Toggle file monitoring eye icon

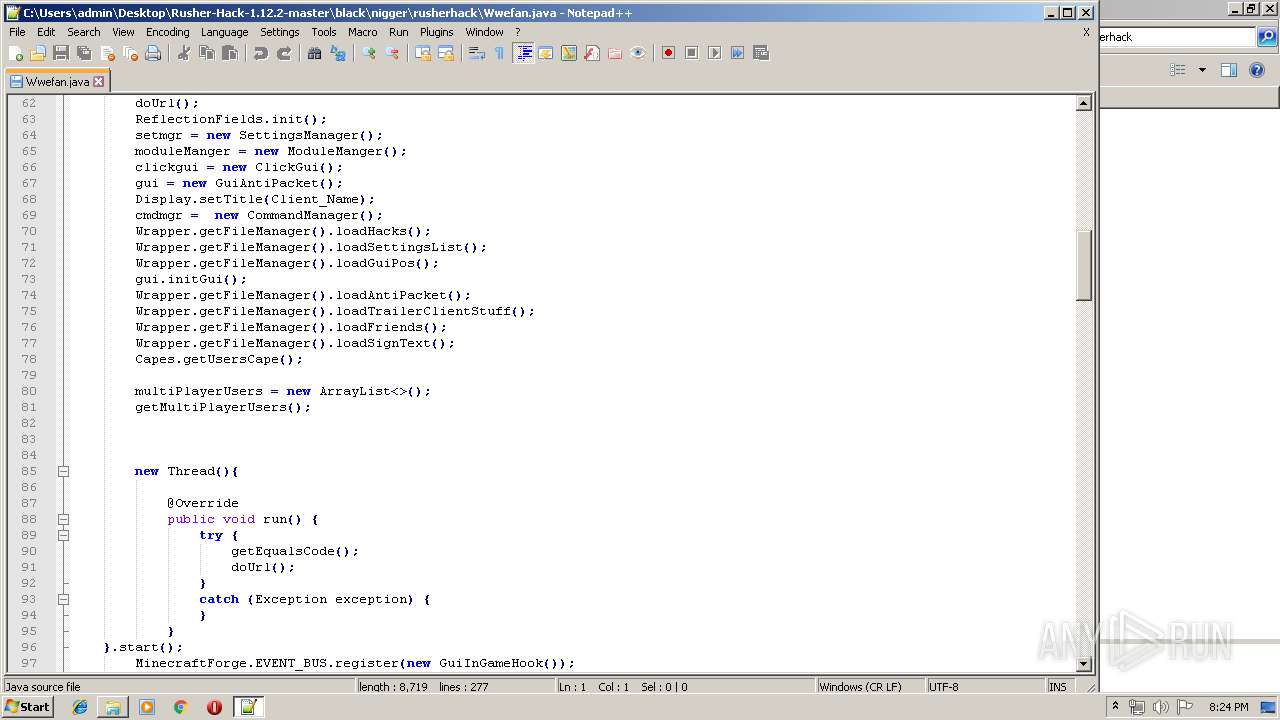(x=638, y=53)
